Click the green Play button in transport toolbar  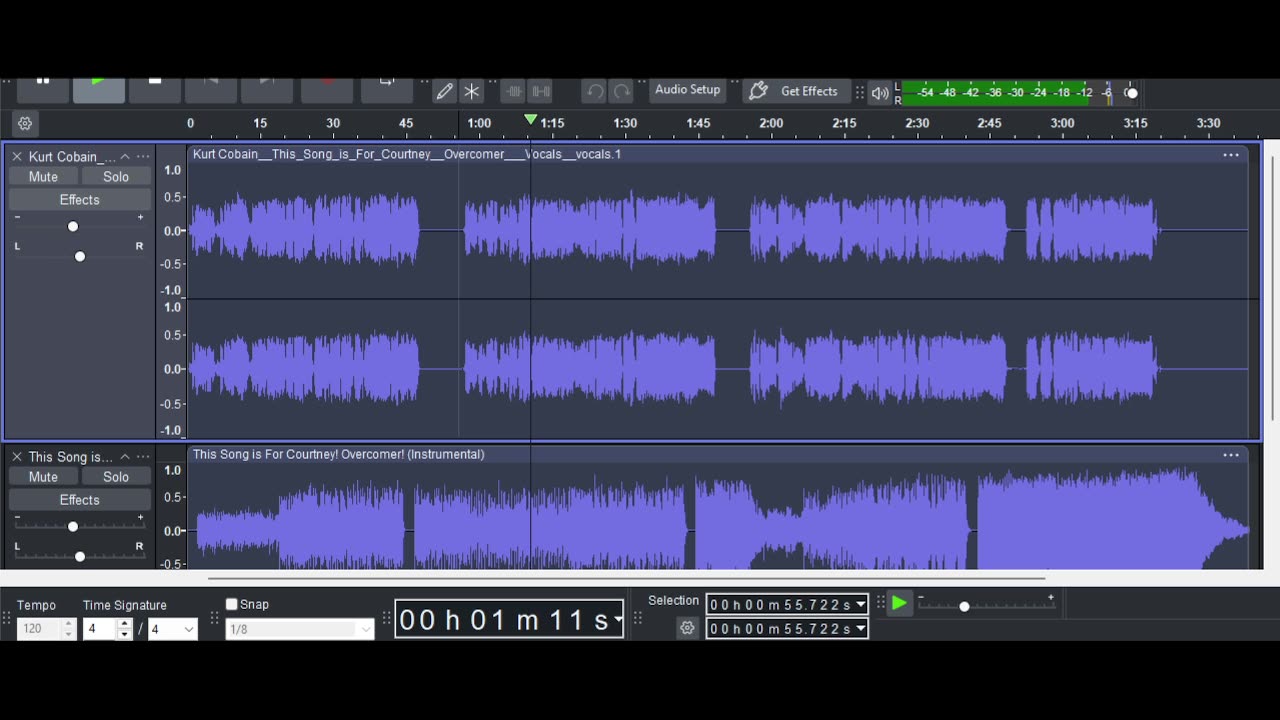[x=98, y=90]
